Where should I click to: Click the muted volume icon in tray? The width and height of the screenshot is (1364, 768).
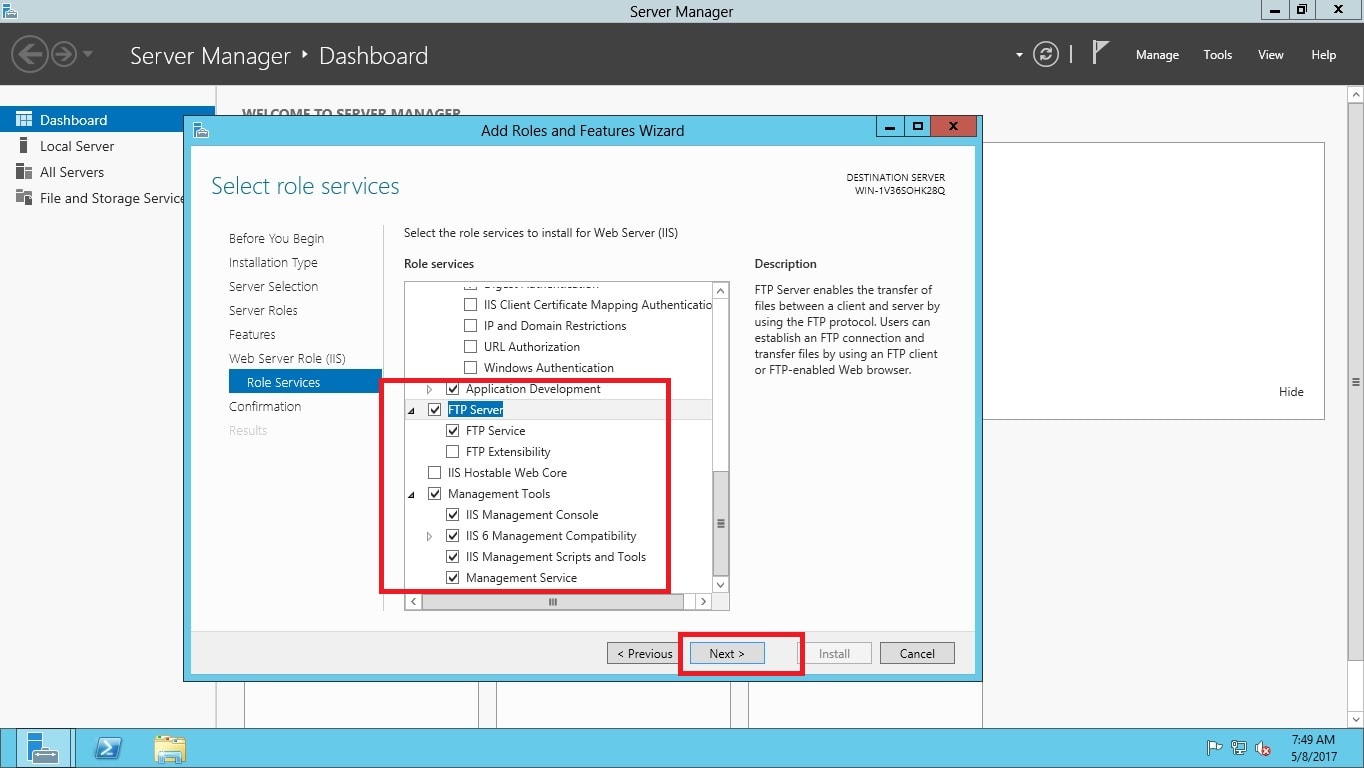(1263, 748)
